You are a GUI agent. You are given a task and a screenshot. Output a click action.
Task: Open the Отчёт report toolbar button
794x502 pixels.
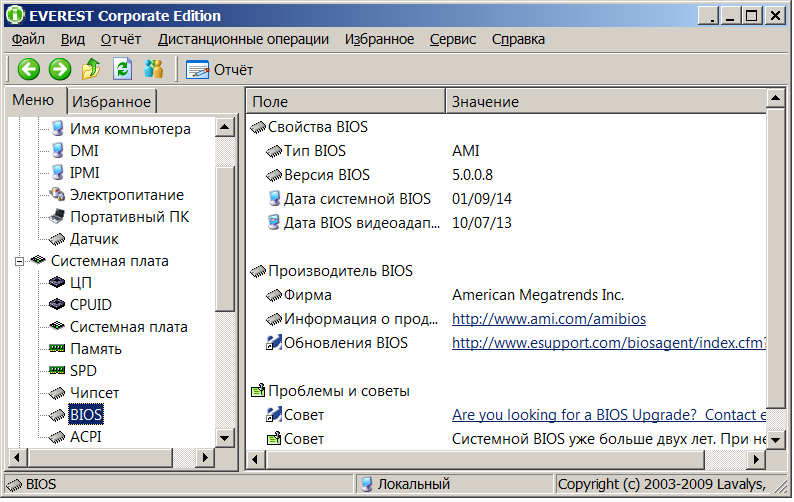(x=219, y=70)
